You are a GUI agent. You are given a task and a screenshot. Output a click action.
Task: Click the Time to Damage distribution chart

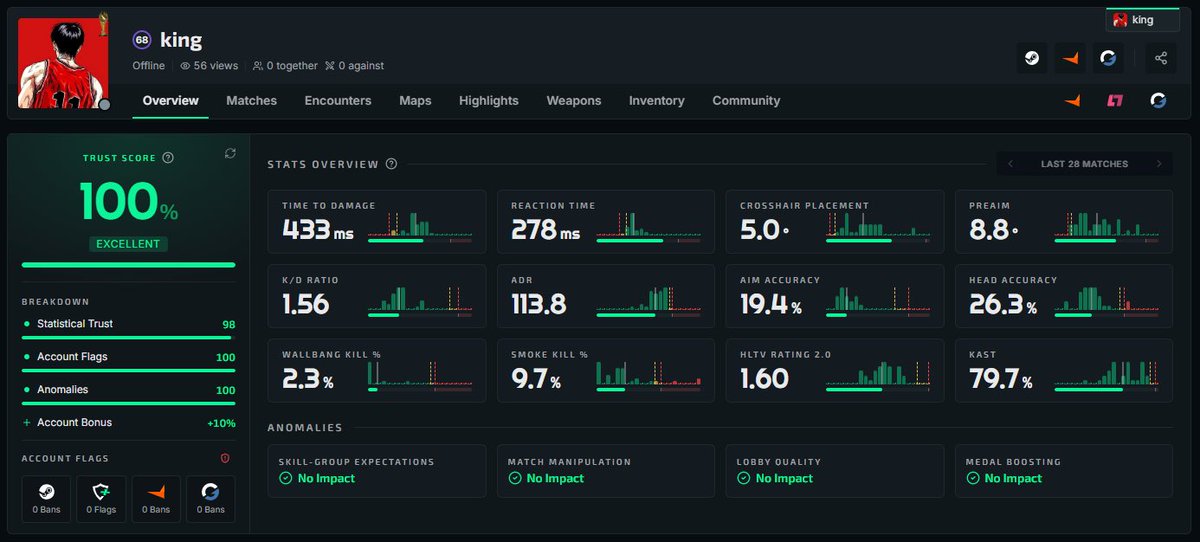(421, 226)
